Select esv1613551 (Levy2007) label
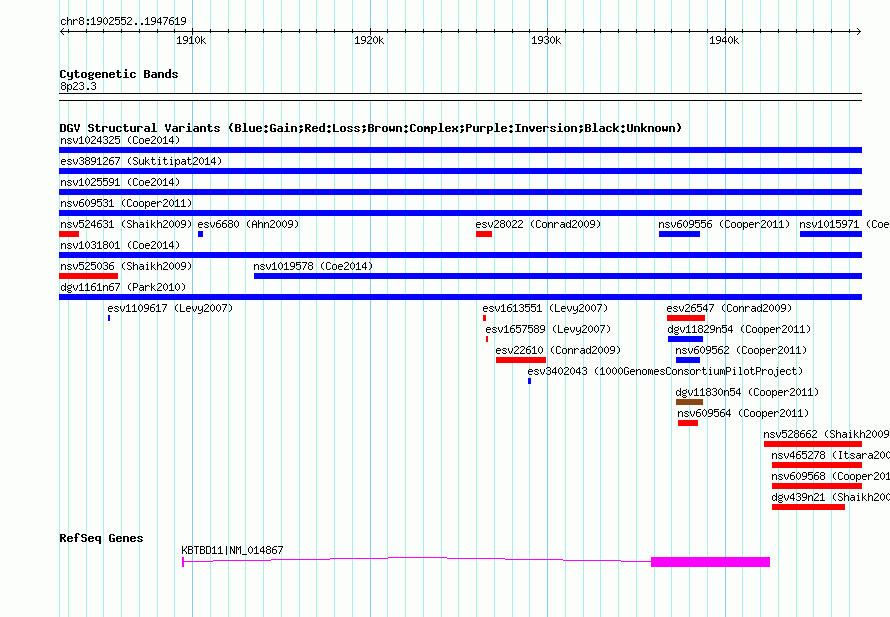The image size is (890, 617). (545, 308)
